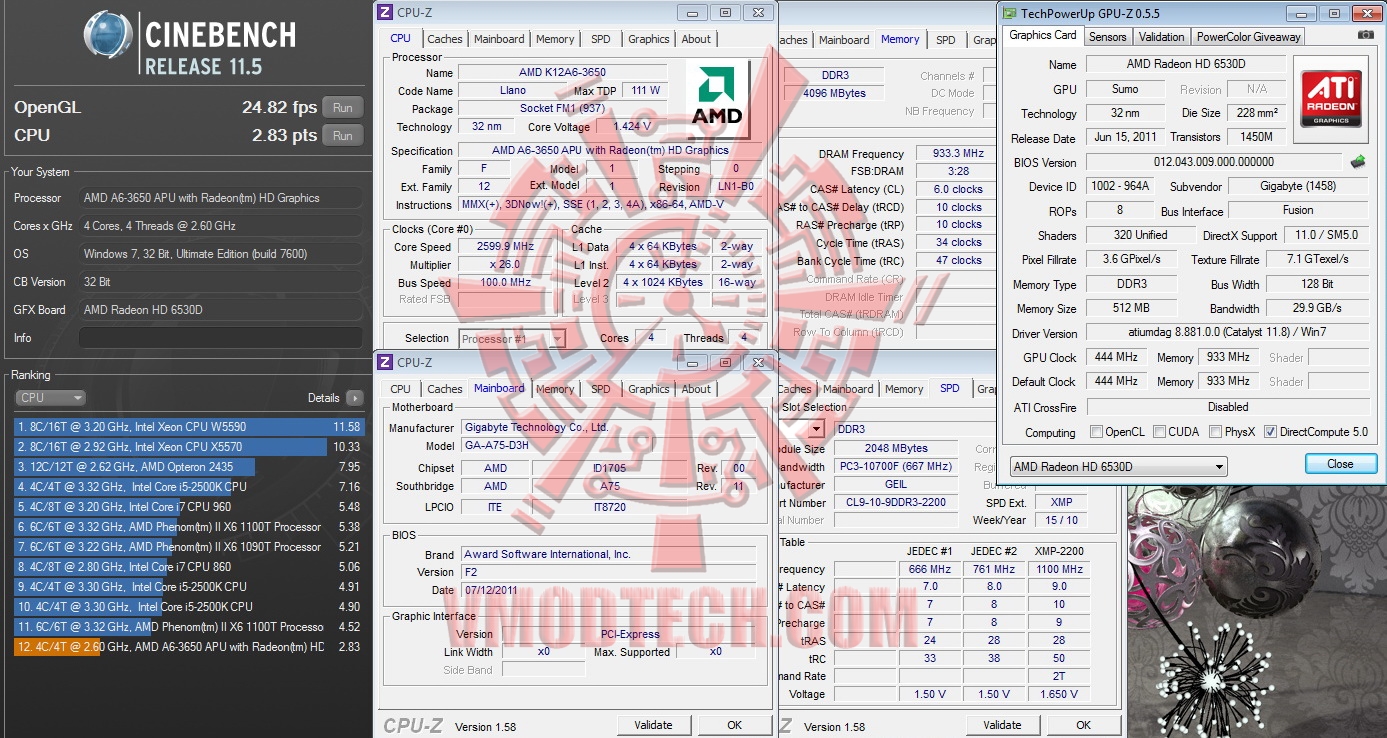Click the GPU-Z title bar application icon
Image resolution: width=1387 pixels, height=738 pixels.
[x=1008, y=14]
